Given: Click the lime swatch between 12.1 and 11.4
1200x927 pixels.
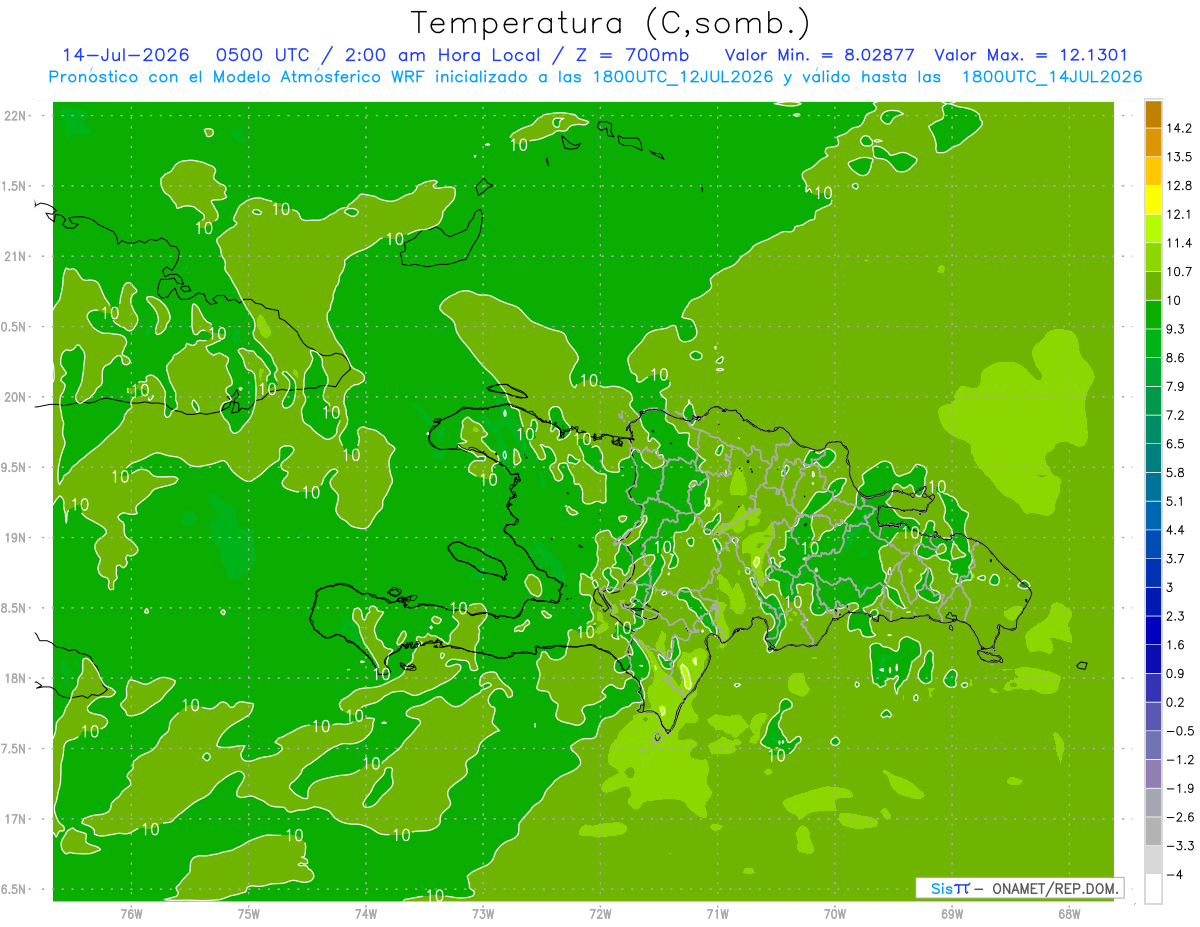Looking at the screenshot, I should [1154, 228].
